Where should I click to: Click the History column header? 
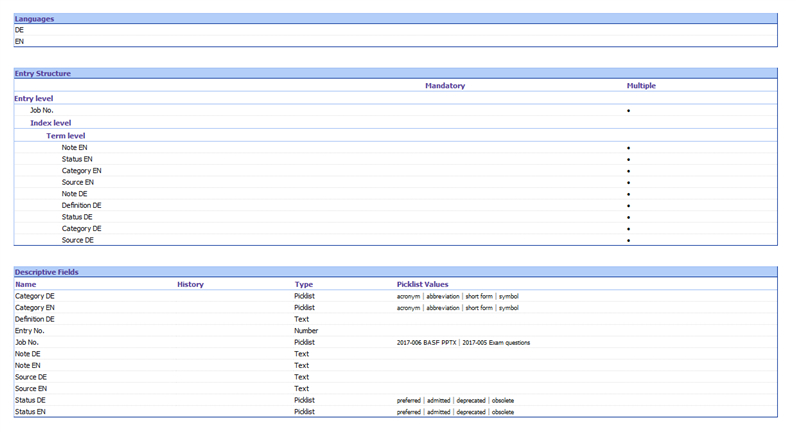pyautogui.click(x=190, y=284)
